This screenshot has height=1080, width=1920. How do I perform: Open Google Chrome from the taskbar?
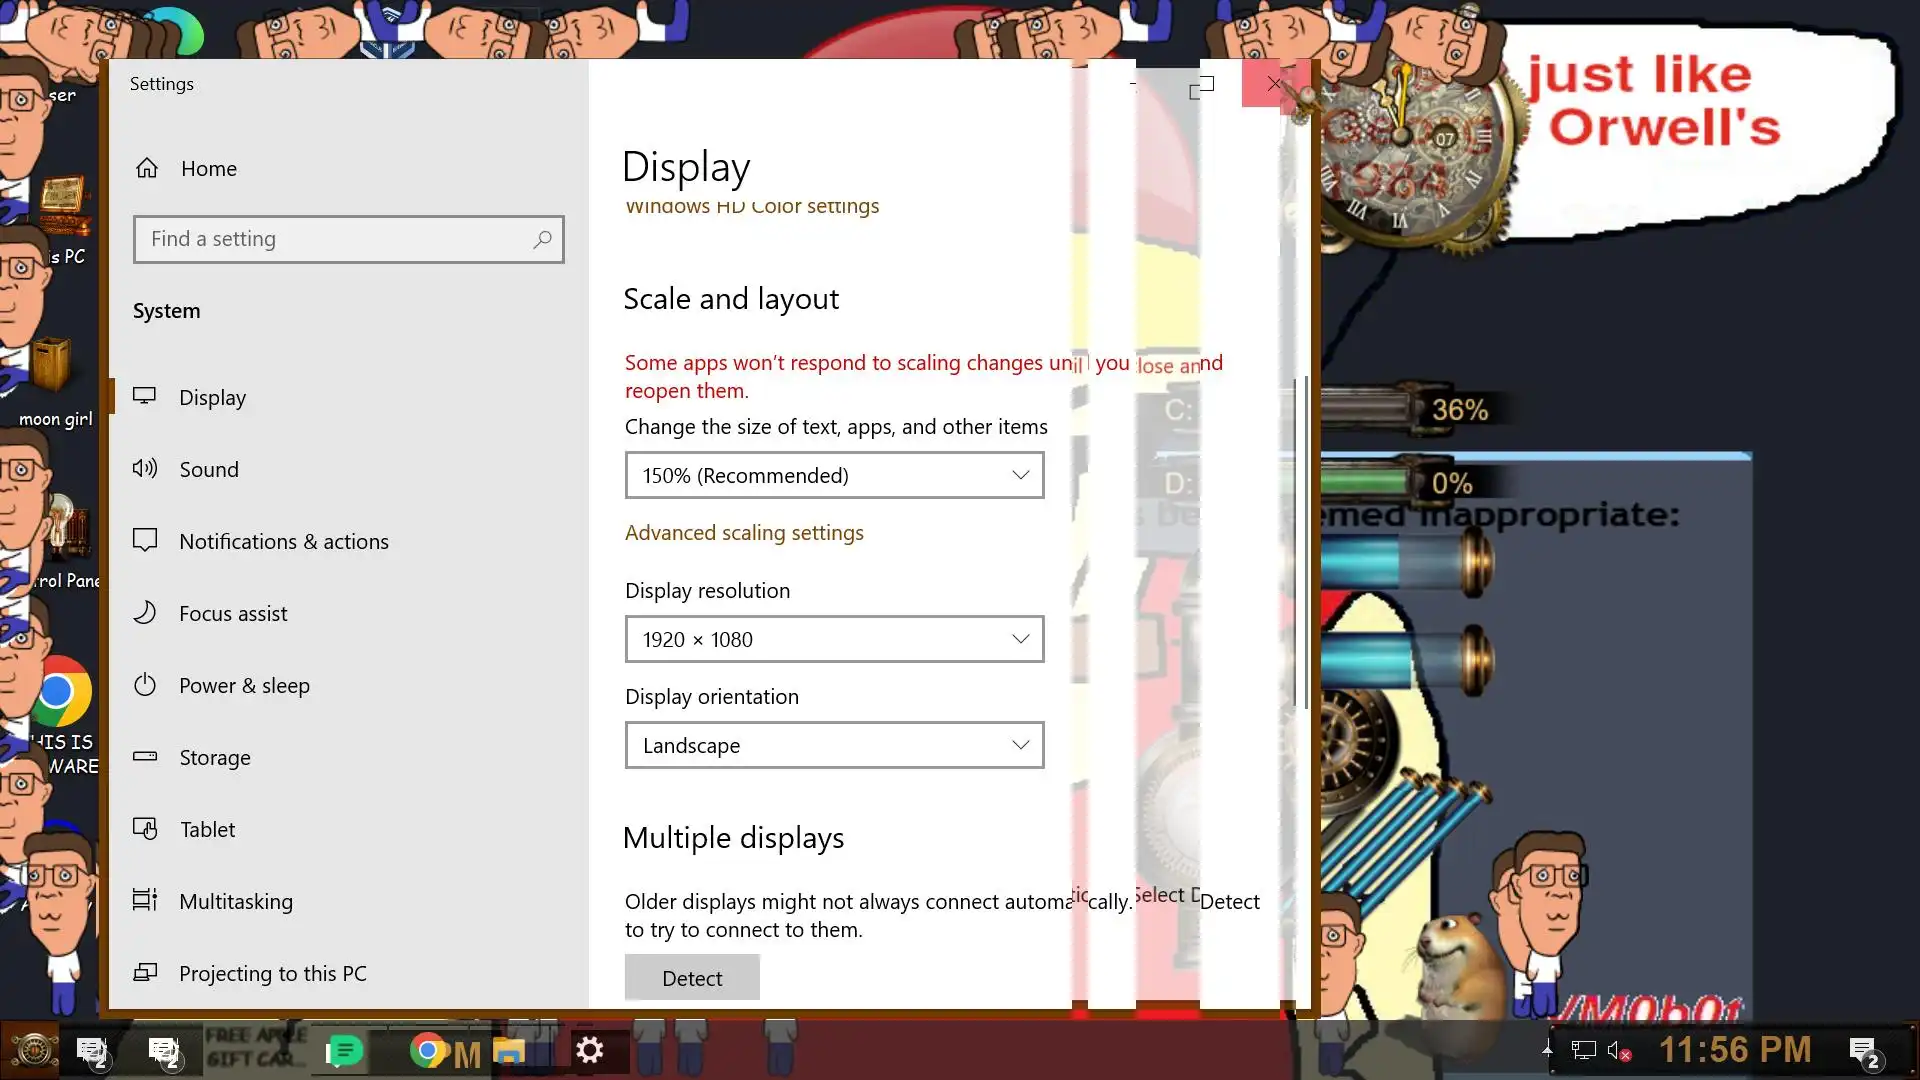tap(428, 1051)
